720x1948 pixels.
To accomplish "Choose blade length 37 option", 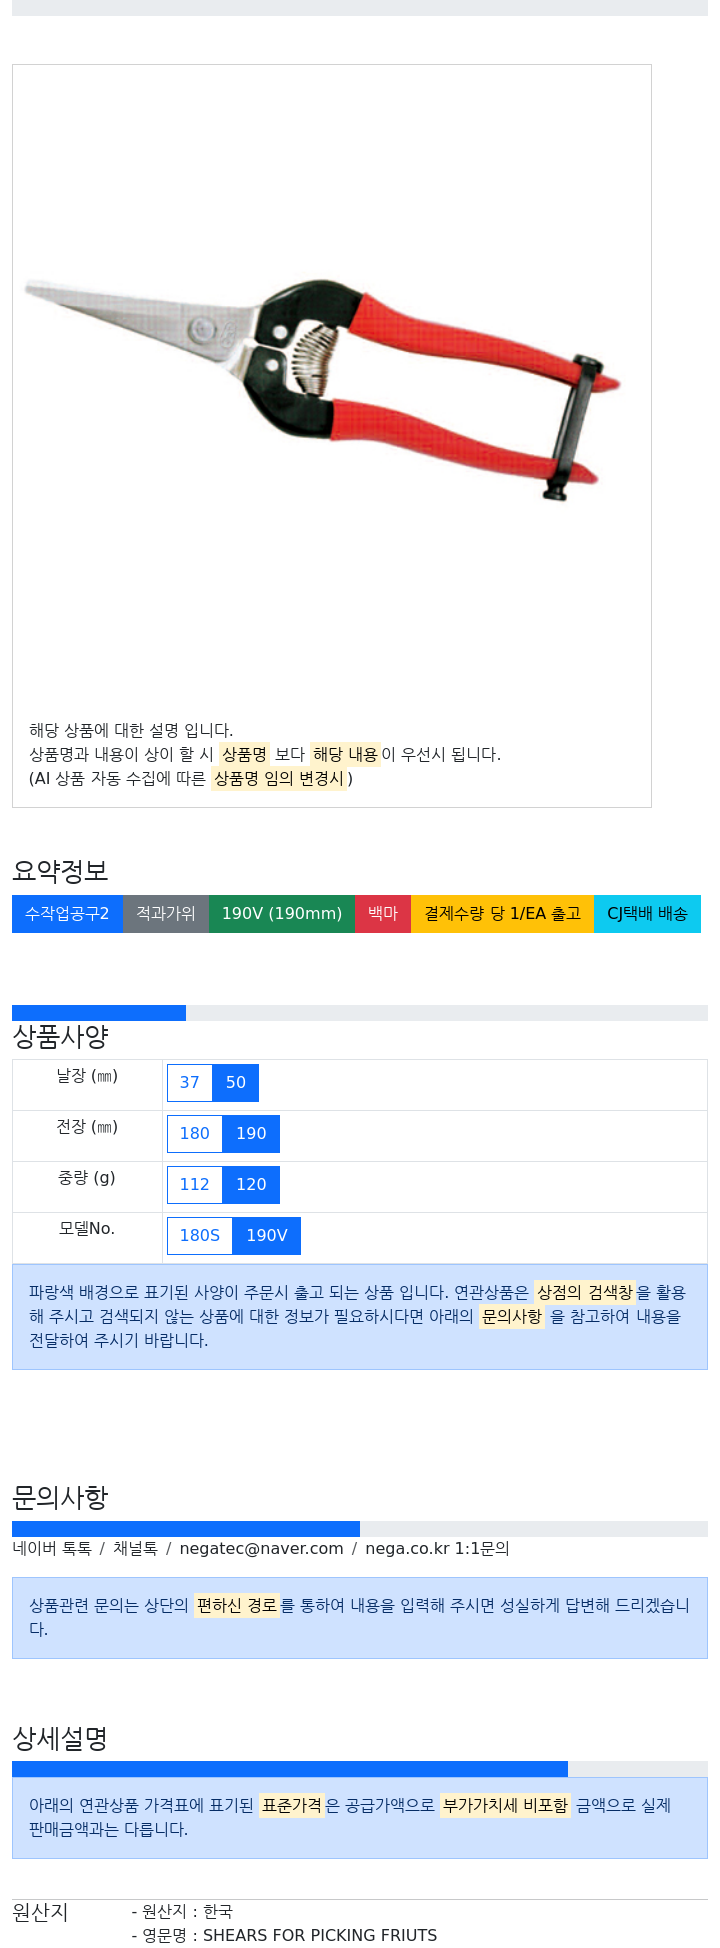I will (190, 1083).
